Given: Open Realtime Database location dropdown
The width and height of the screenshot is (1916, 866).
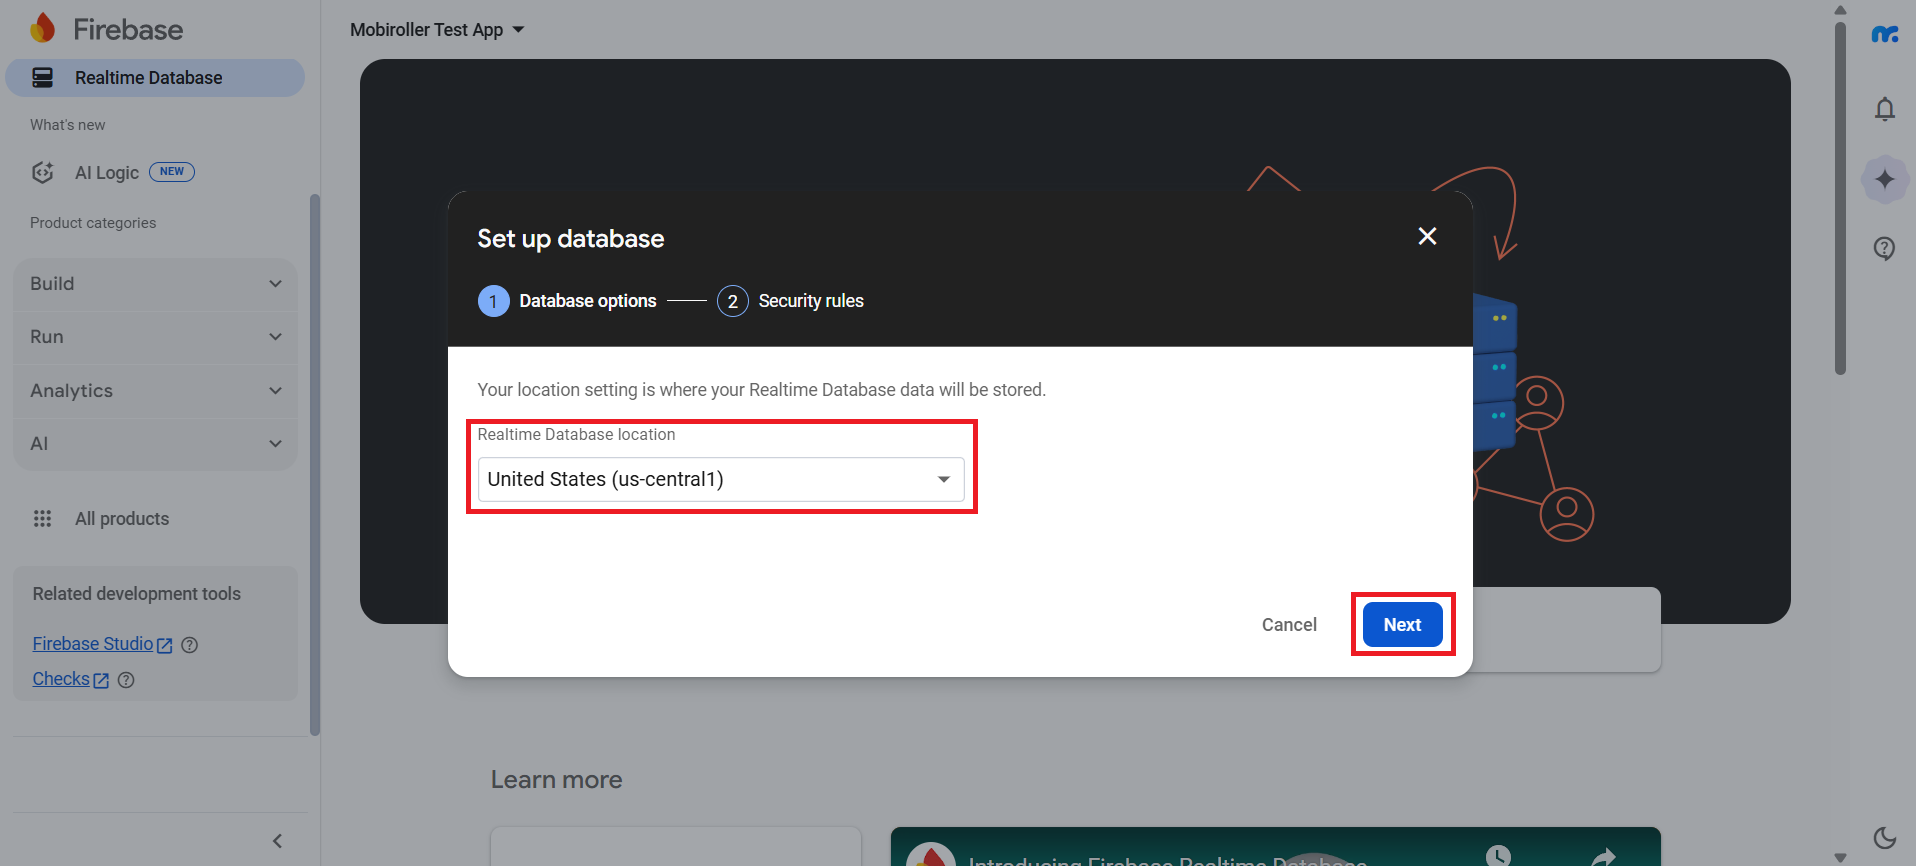Looking at the screenshot, I should pyautogui.click(x=721, y=479).
